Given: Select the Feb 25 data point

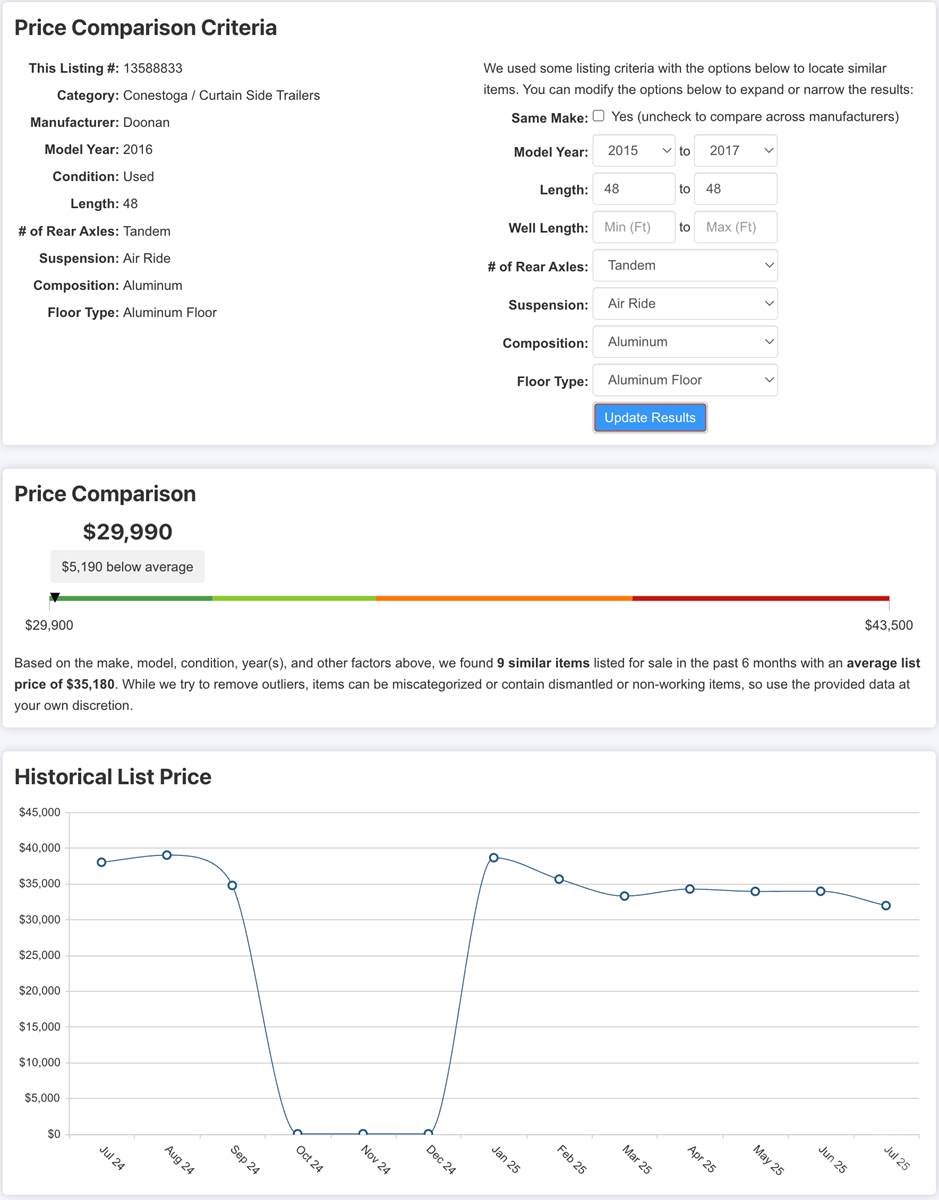Looking at the screenshot, I should [x=559, y=879].
